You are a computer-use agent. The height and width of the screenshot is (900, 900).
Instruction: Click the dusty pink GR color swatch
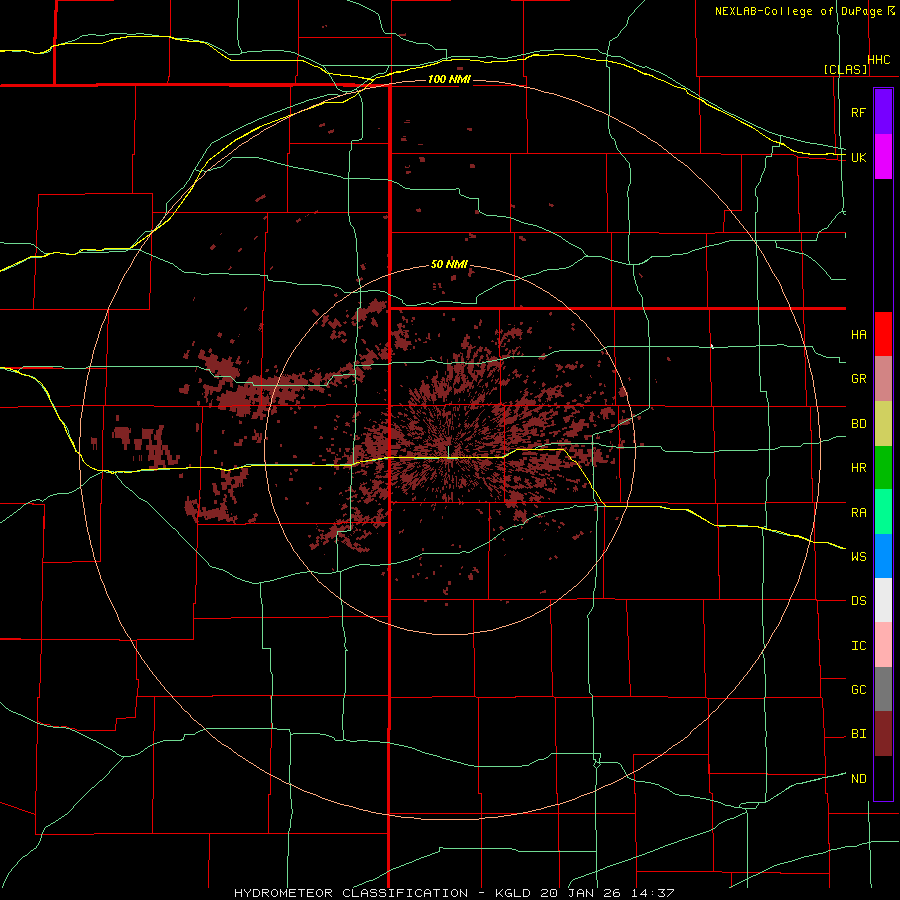tap(883, 379)
